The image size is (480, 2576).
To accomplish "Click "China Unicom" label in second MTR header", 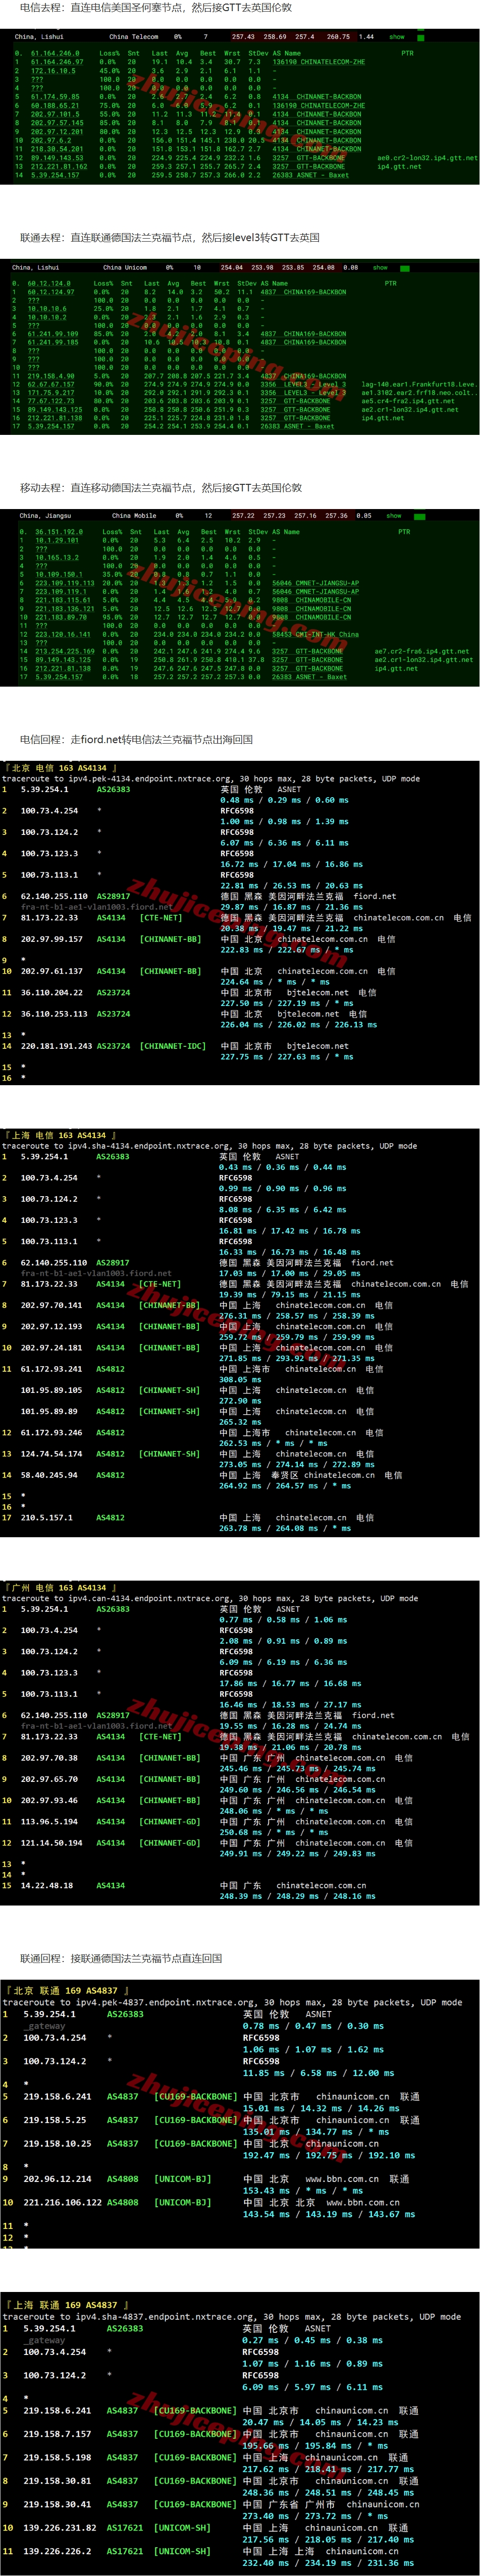I will tap(125, 267).
